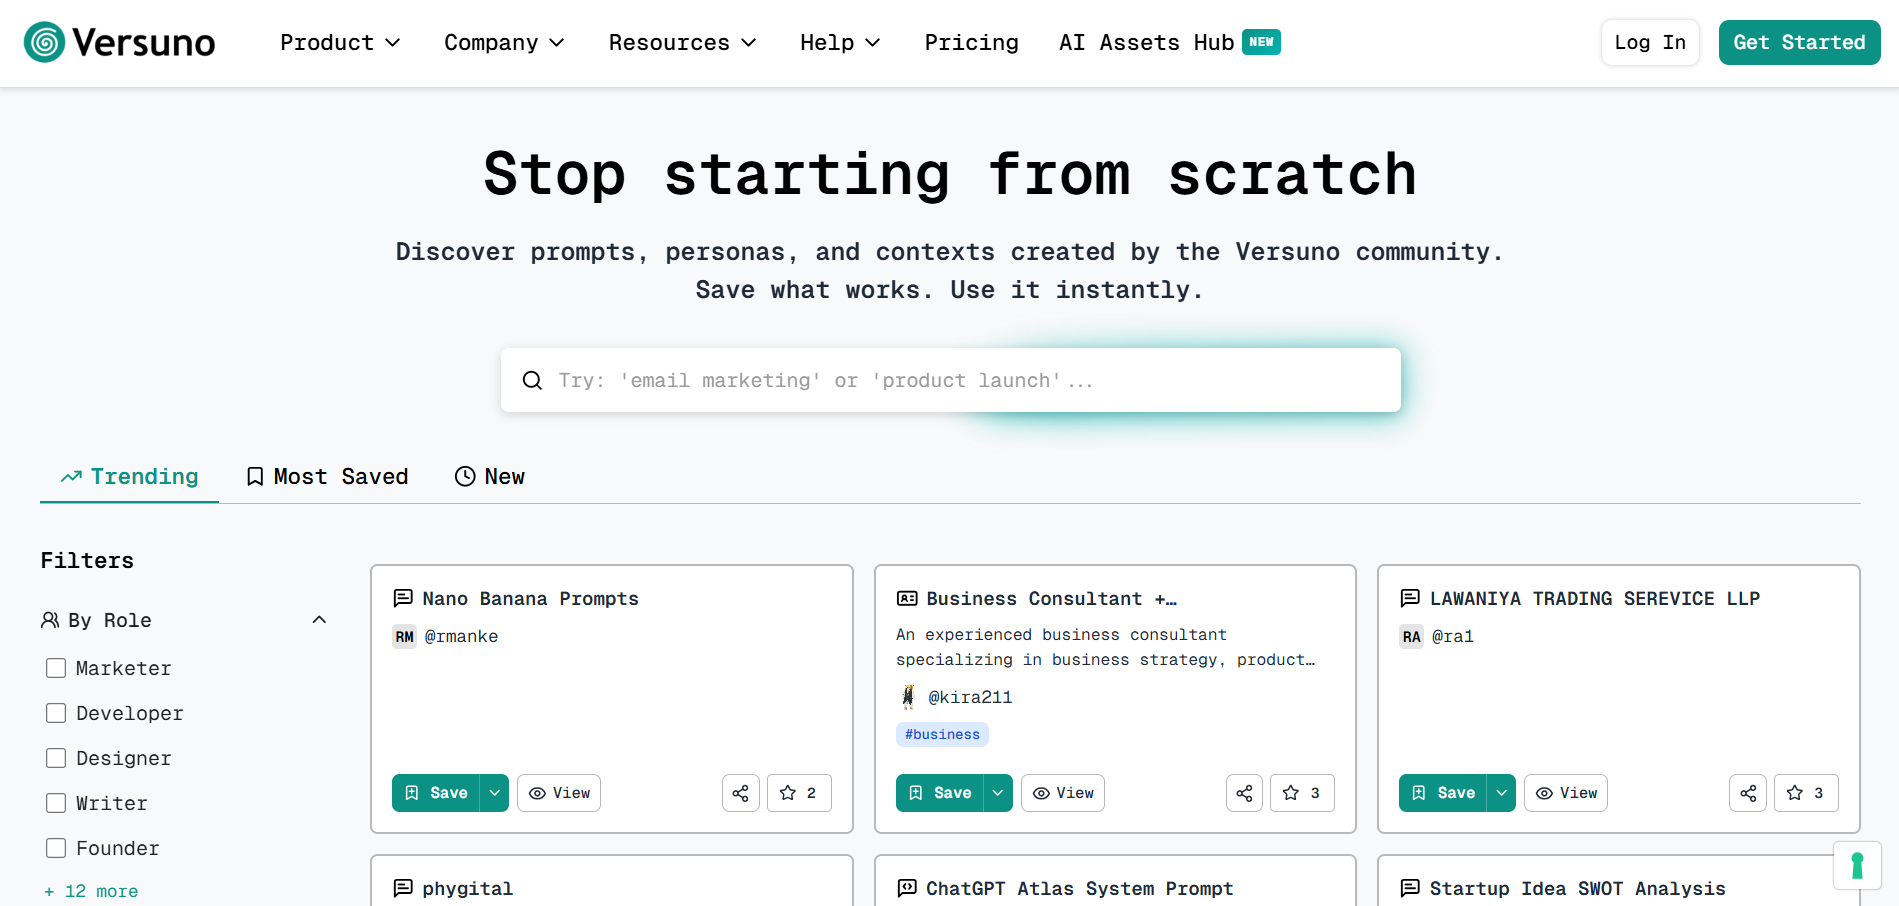
Task: Open the phygital card title
Action: coord(467,888)
